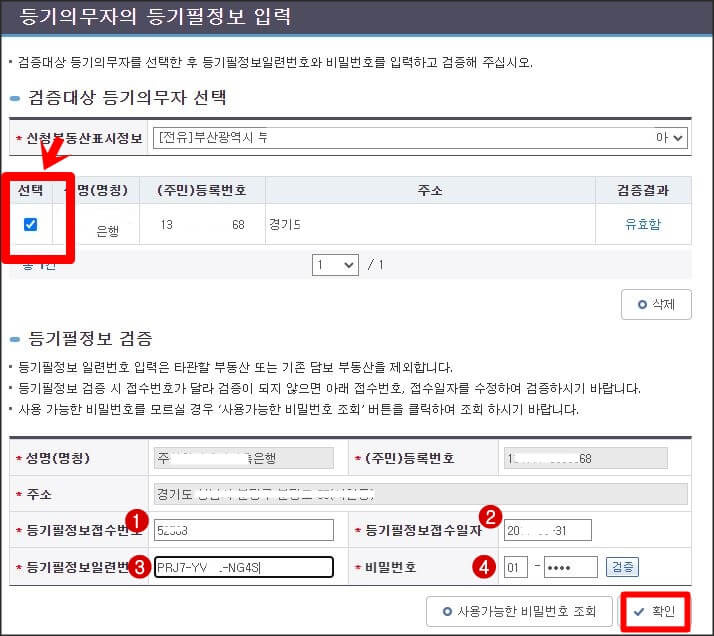Click the disabled (주민)등록번호 field ending in 68
This screenshot has width=714, height=636.
pos(586,458)
